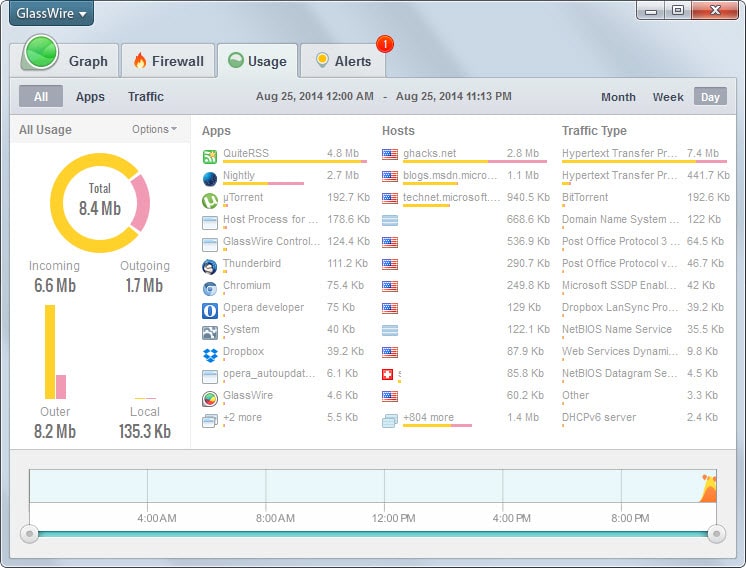The width and height of the screenshot is (746, 568).
Task: Click the Thunderbird app icon
Action: coord(210,267)
